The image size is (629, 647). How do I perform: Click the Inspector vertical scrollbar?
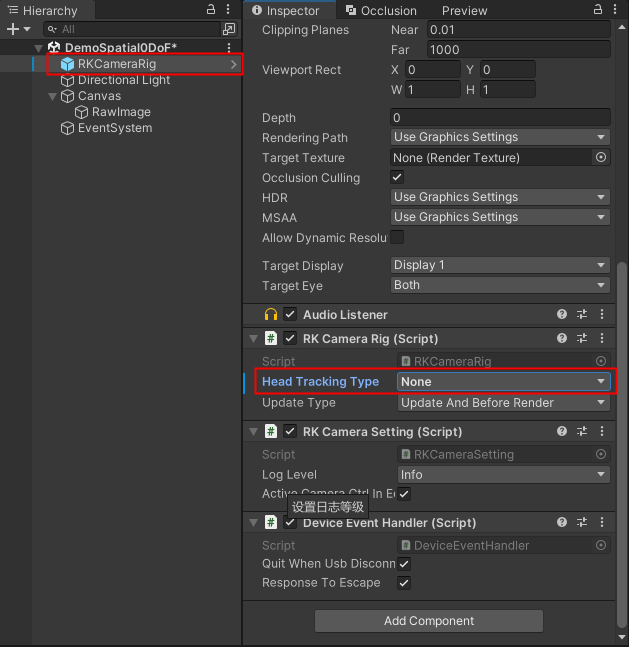point(622,445)
